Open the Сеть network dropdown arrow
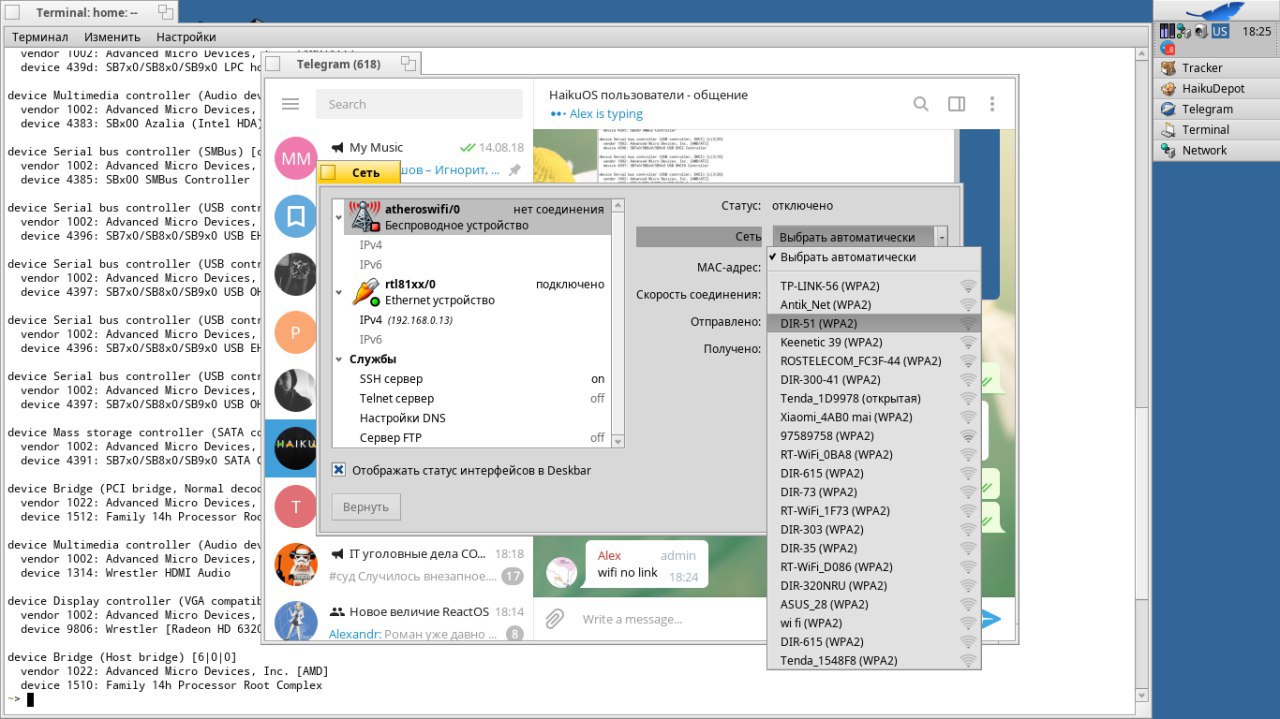The height and width of the screenshot is (719, 1280). 942,237
